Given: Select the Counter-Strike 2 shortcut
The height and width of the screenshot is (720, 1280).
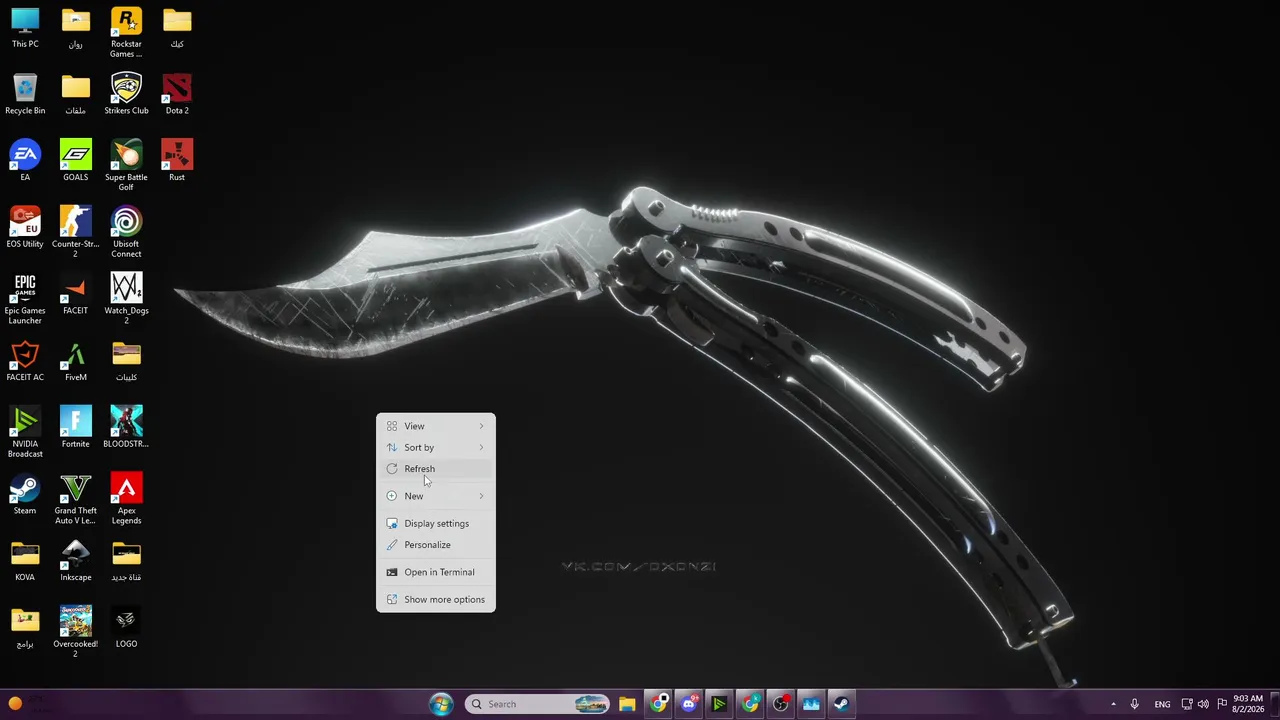Looking at the screenshot, I should (x=75, y=233).
